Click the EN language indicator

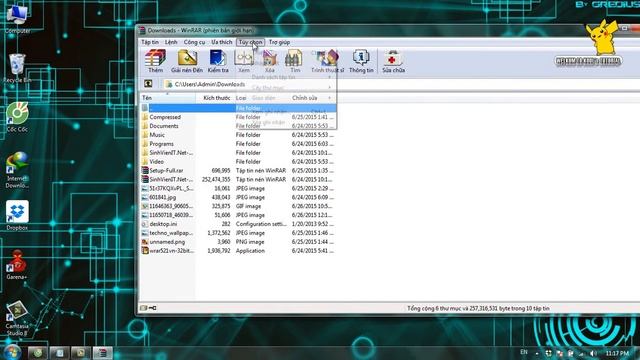click(524, 352)
